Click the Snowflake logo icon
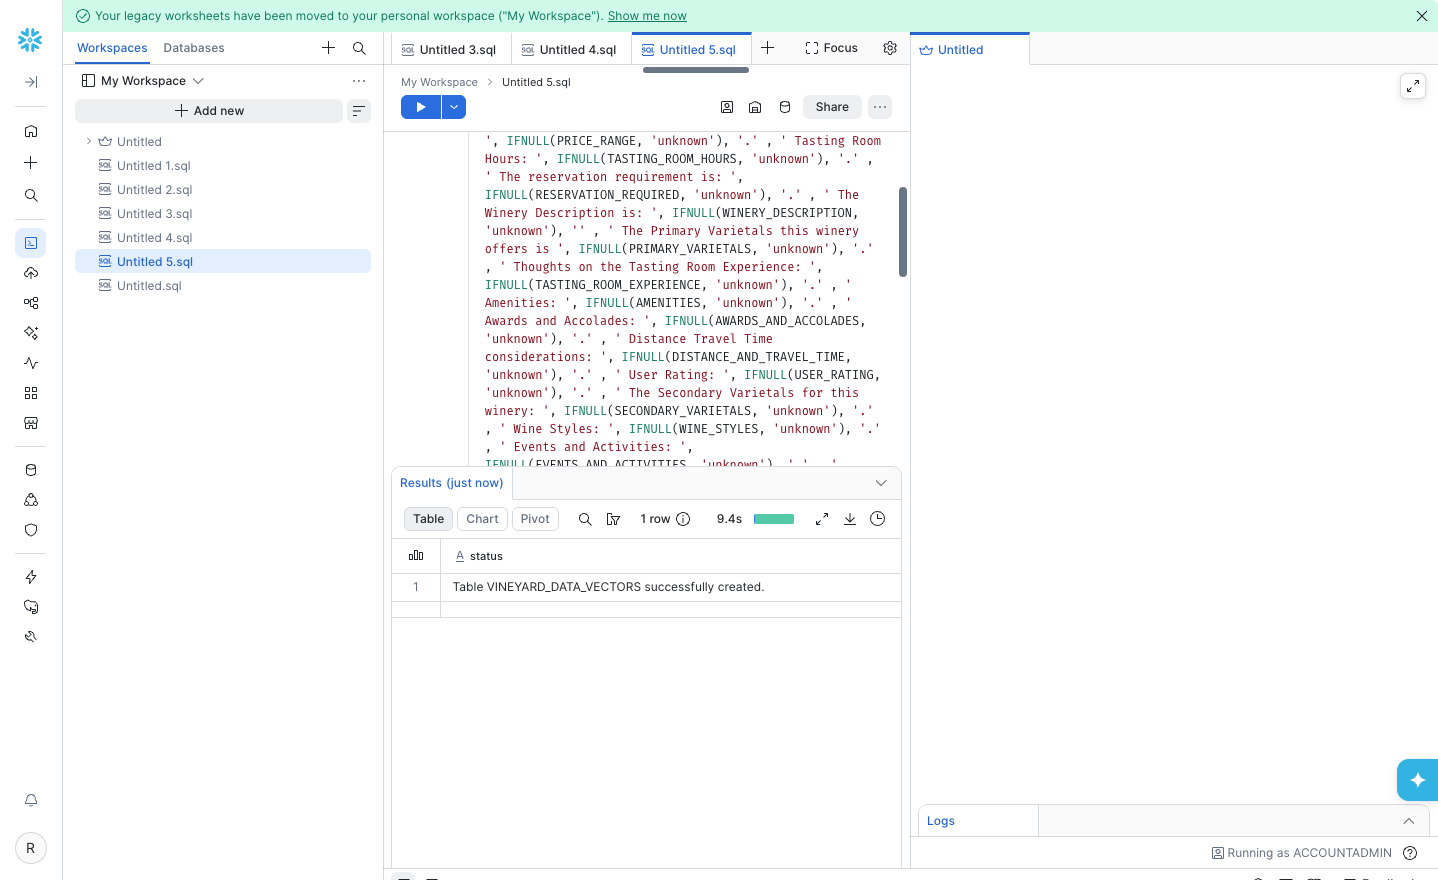Screen dimensions: 1438x880 (x=30, y=40)
